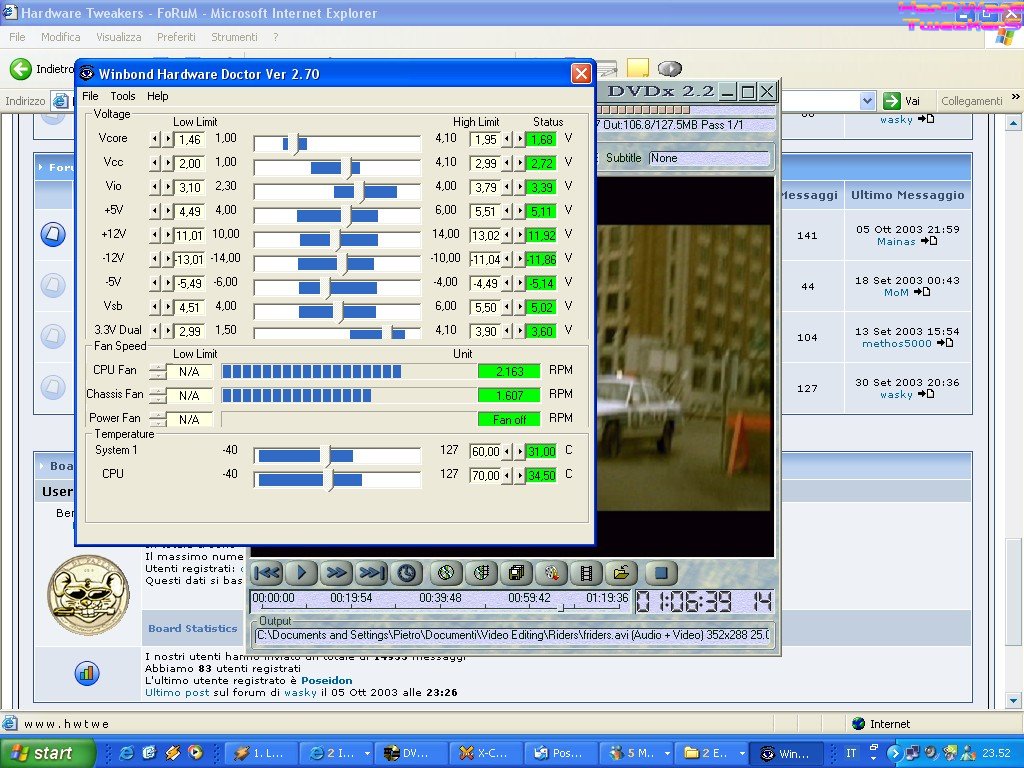
Task: Click the DVDx timeline position marker
Action: pyautogui.click(x=560, y=608)
